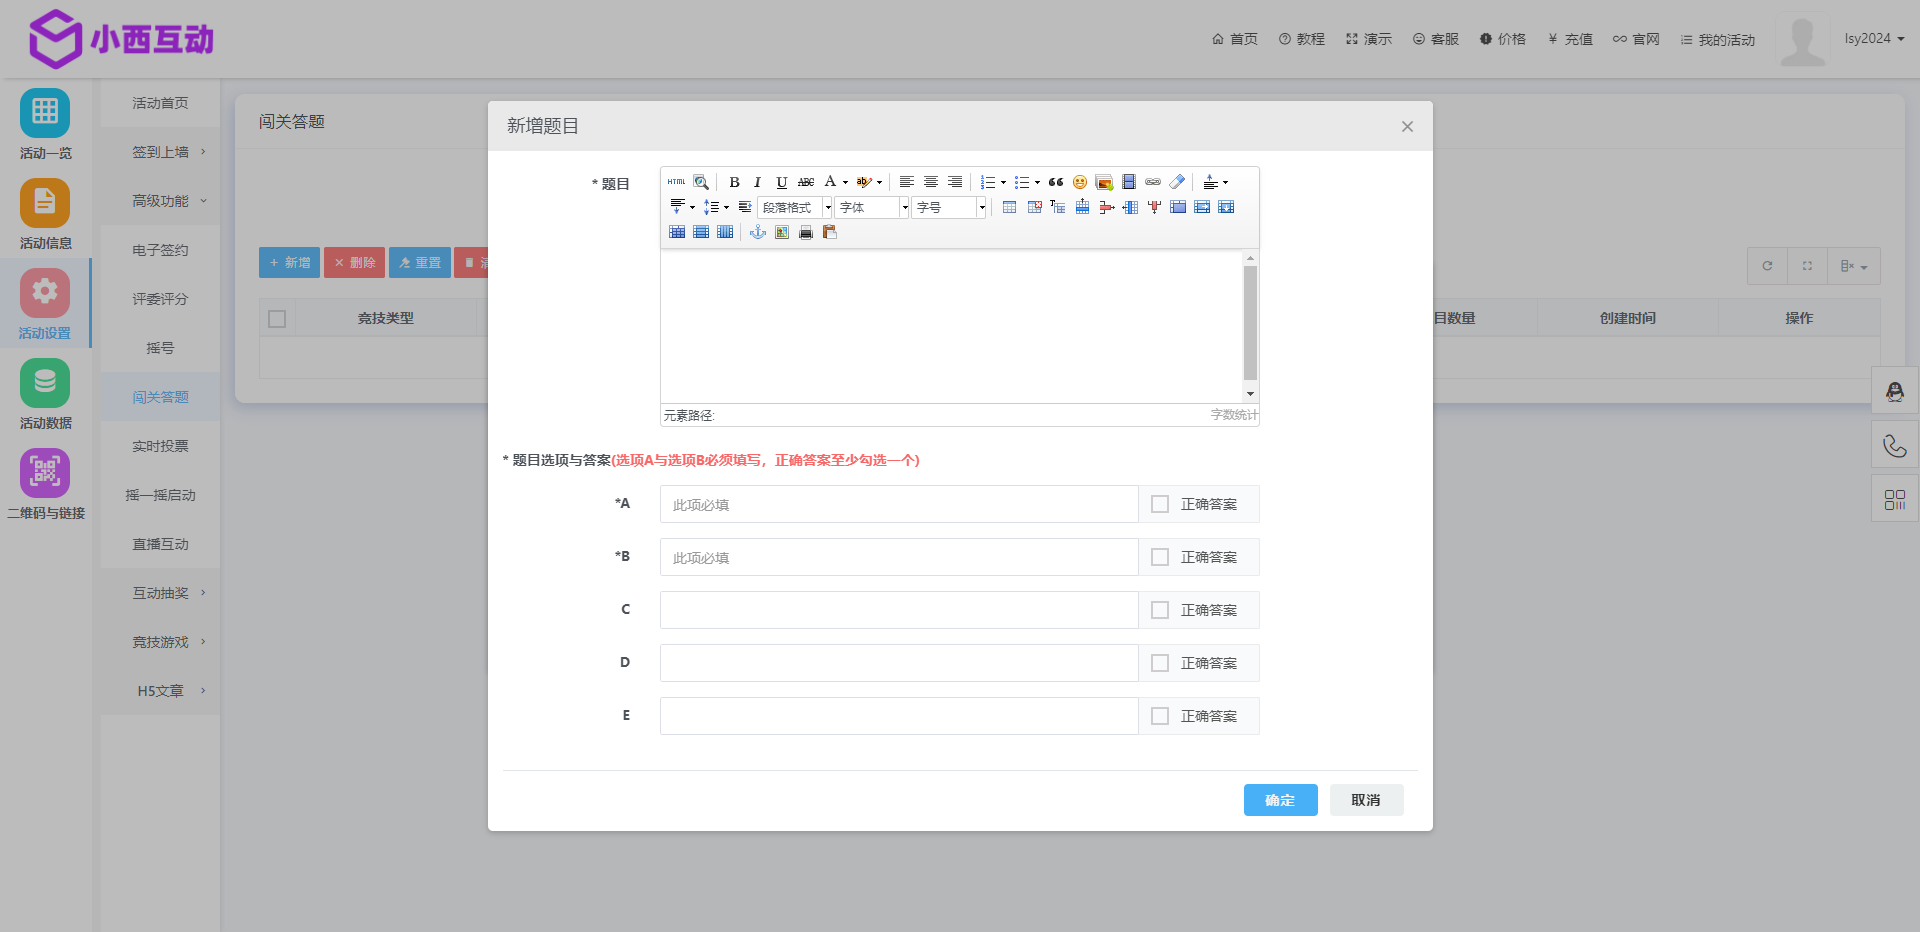Center align text in editor

click(931, 182)
